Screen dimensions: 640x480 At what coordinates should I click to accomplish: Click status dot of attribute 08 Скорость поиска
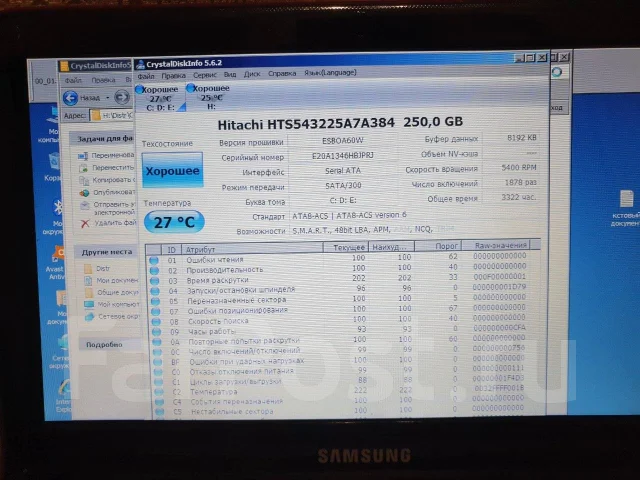(156, 322)
